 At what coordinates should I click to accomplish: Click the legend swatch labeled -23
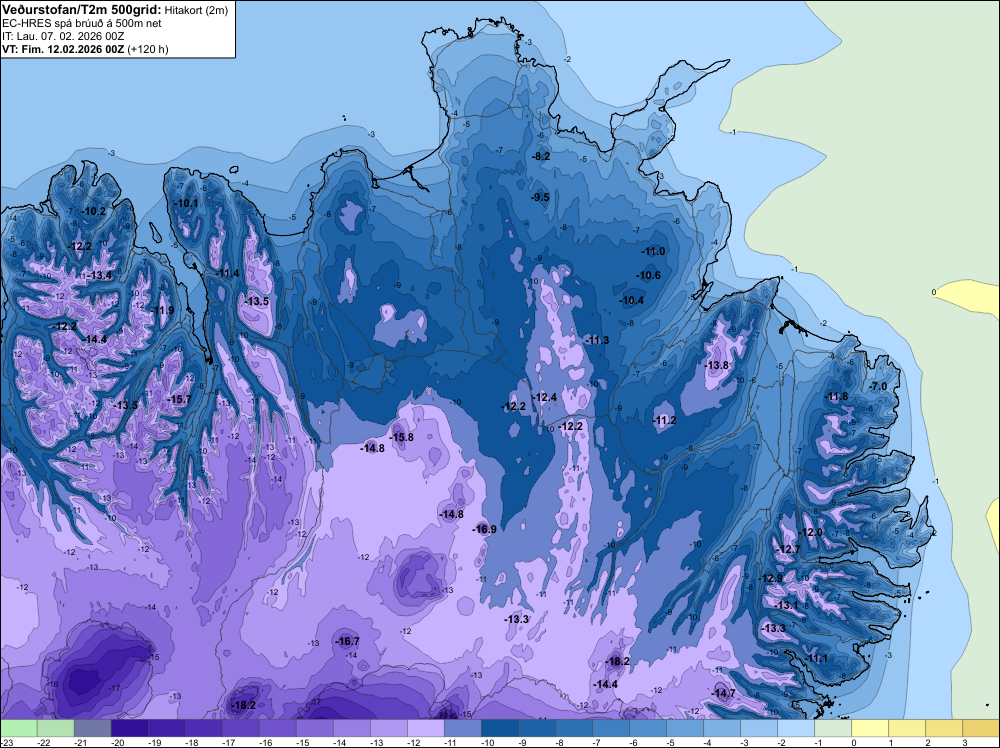click(x=18, y=728)
